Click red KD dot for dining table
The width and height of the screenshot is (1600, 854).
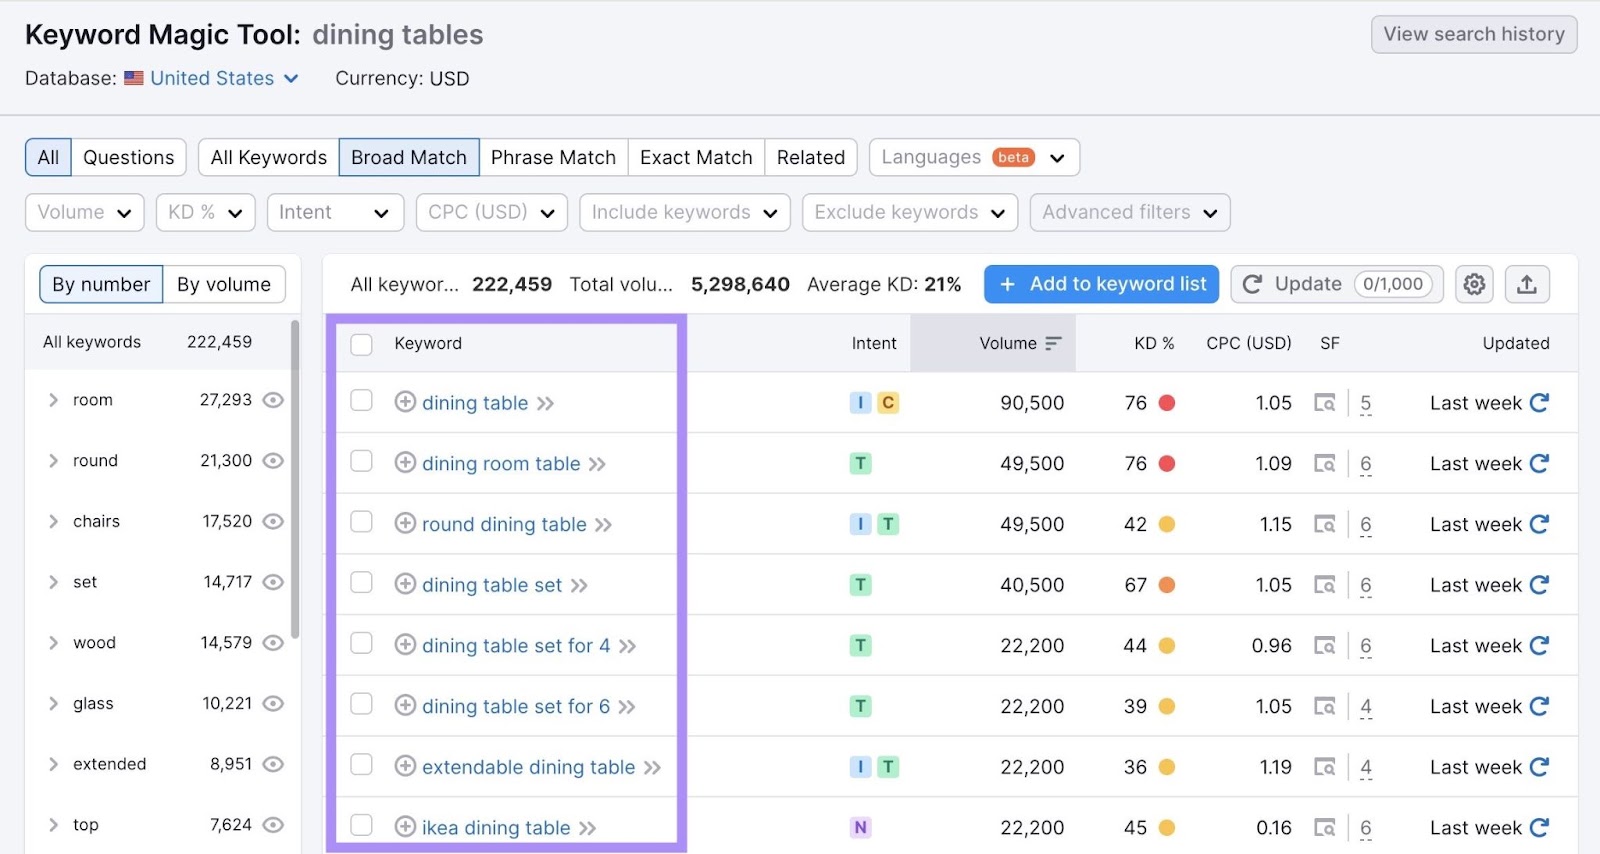click(x=1166, y=403)
